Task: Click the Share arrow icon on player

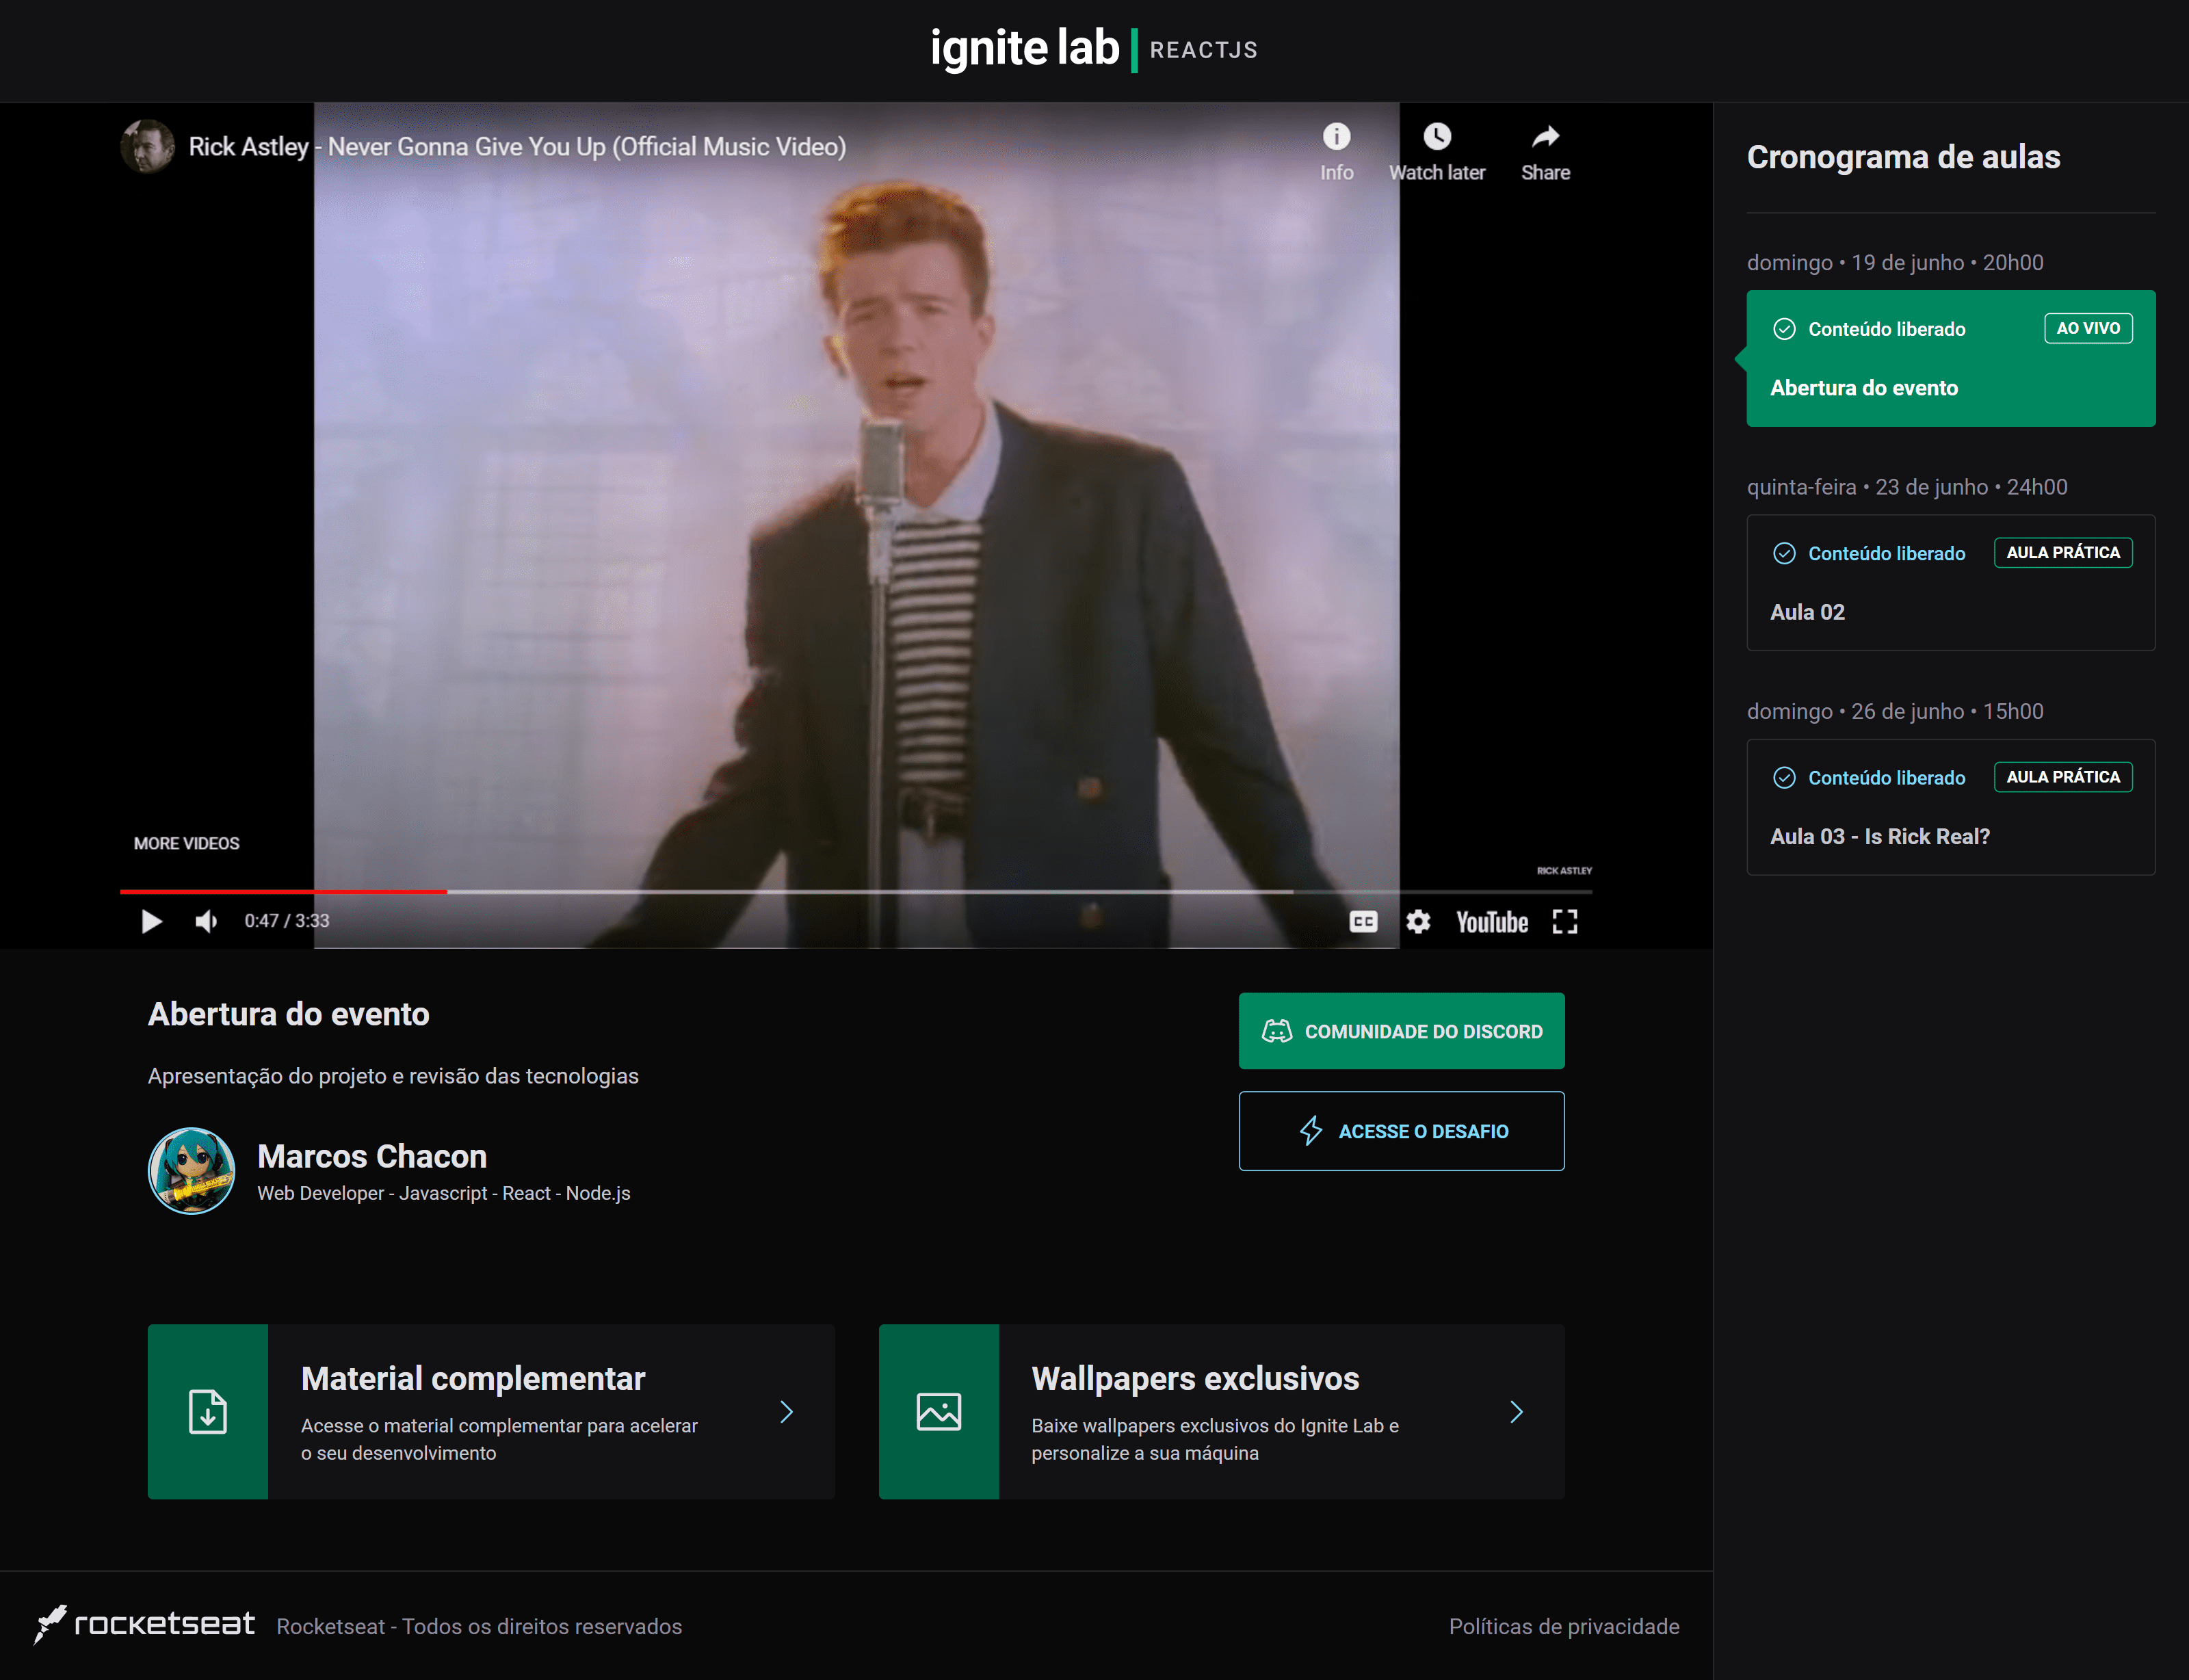Action: point(1545,137)
